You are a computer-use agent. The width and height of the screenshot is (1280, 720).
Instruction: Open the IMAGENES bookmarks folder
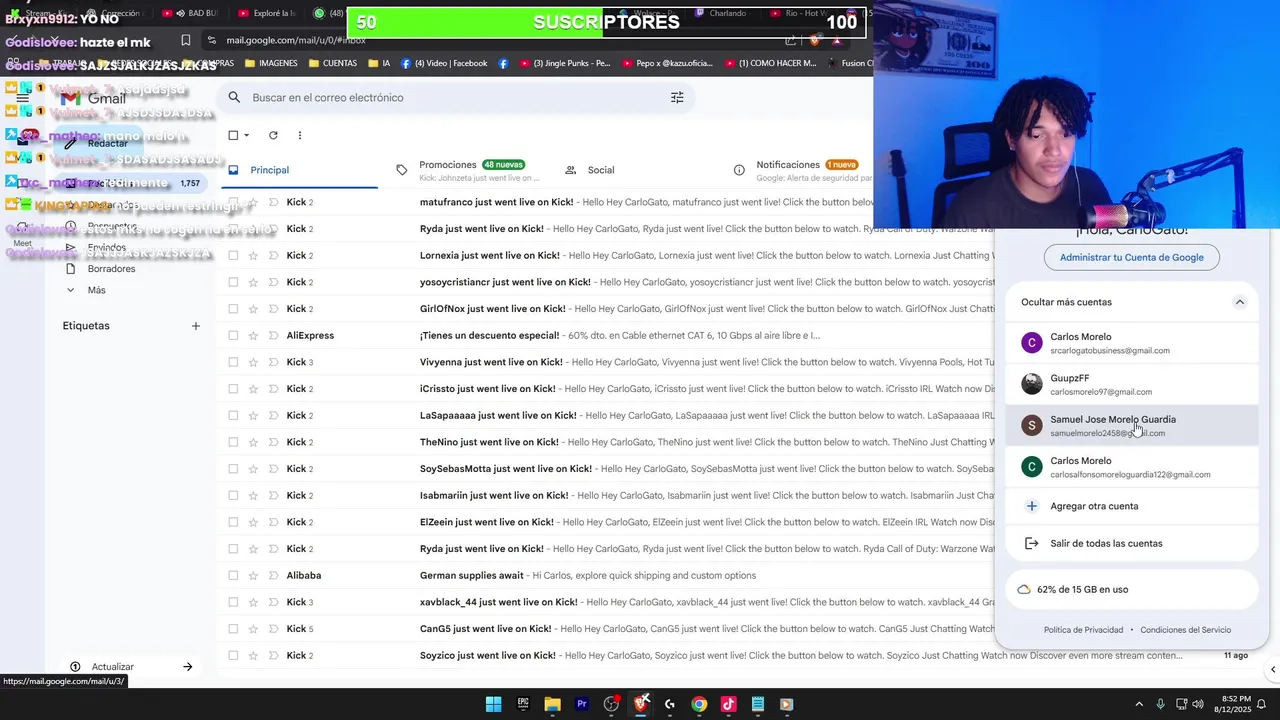(269, 63)
